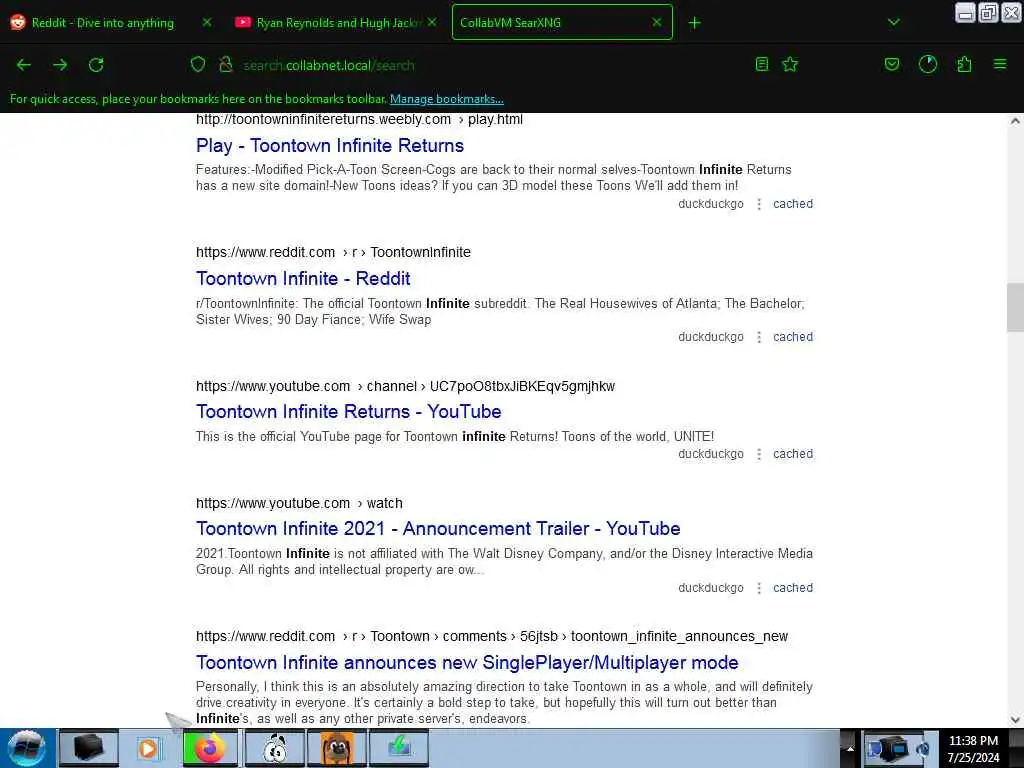Open the taskbar clock showing 11:38 PM
Image resolution: width=1024 pixels, height=768 pixels.
coord(973,749)
